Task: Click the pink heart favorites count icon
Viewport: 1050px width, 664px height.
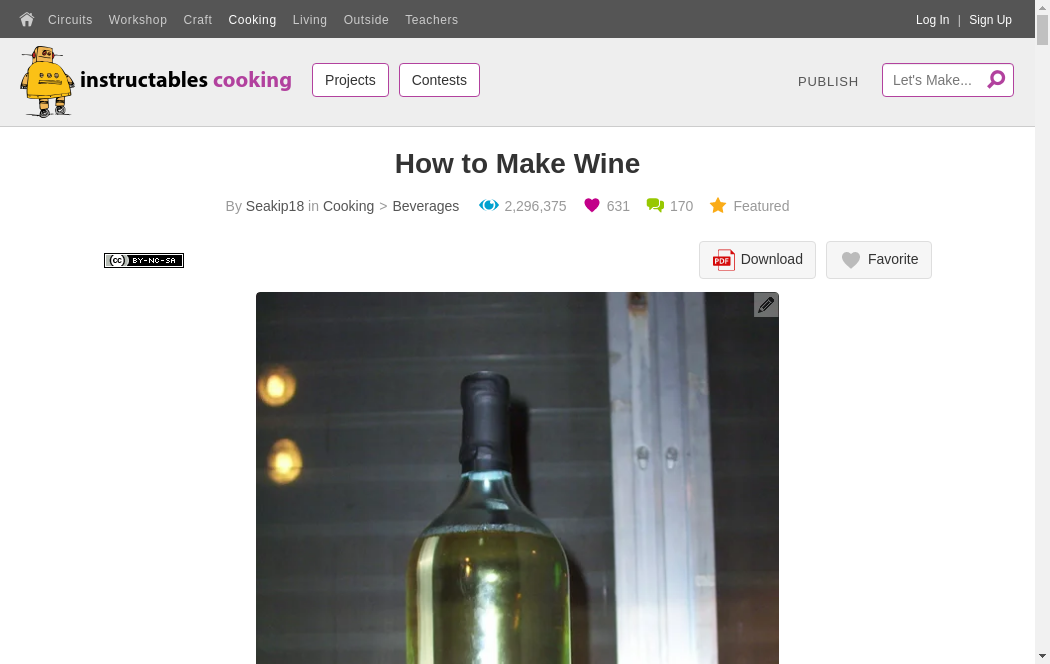Action: pos(592,205)
